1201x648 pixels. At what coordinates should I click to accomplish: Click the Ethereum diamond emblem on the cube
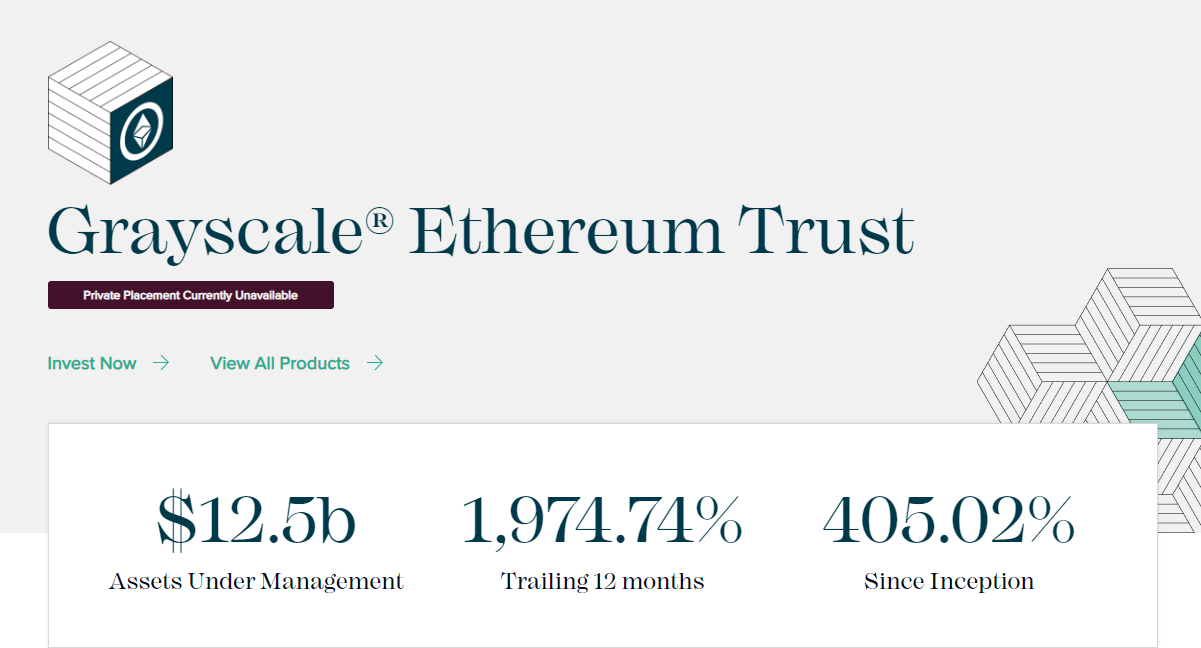[x=143, y=131]
